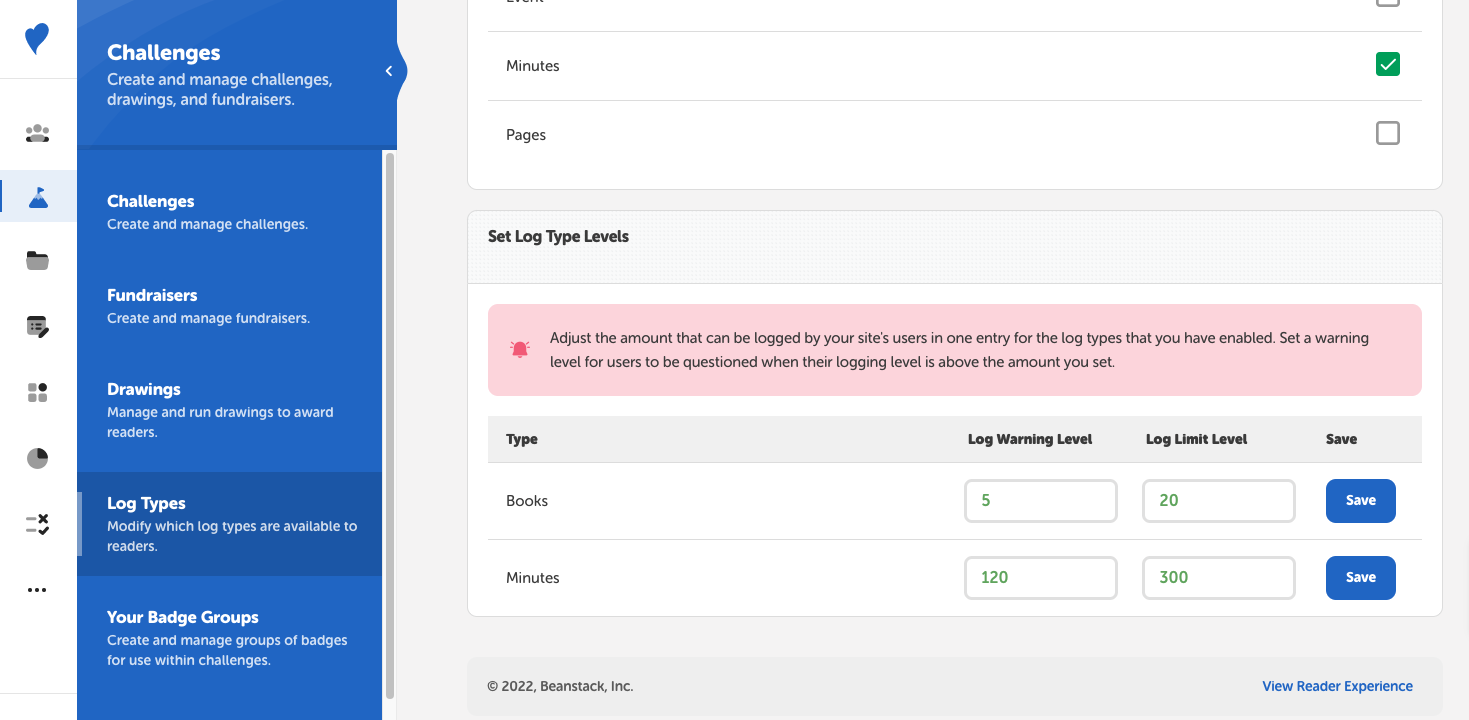This screenshot has width=1469, height=720.
Task: Open the View Reader Experience link
Action: pyautogui.click(x=1337, y=686)
